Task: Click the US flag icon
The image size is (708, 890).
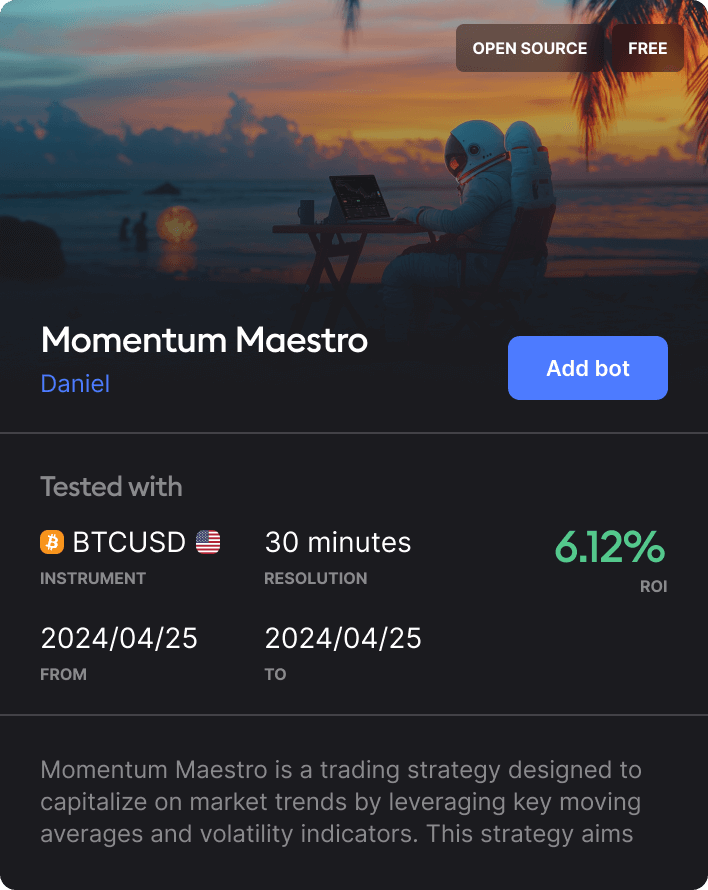Action: pyautogui.click(x=208, y=542)
